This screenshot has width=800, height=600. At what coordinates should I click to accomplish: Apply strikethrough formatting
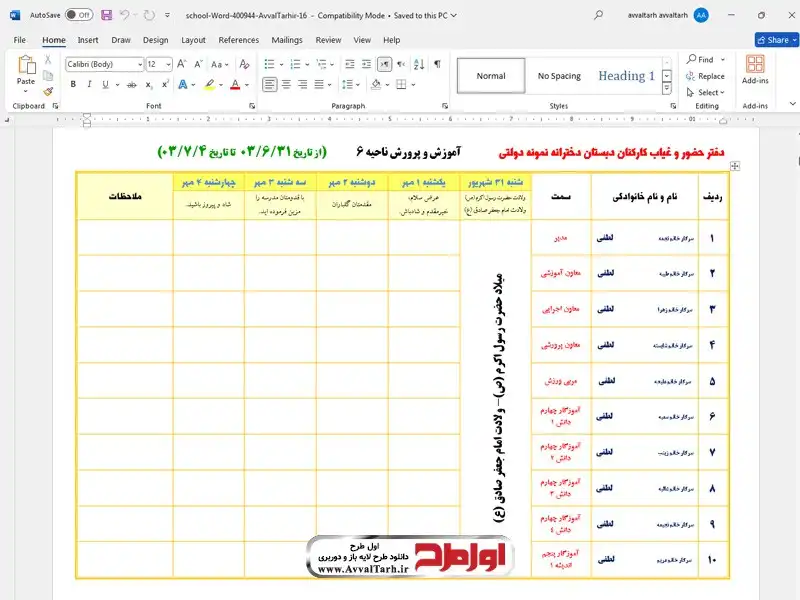[x=132, y=85]
